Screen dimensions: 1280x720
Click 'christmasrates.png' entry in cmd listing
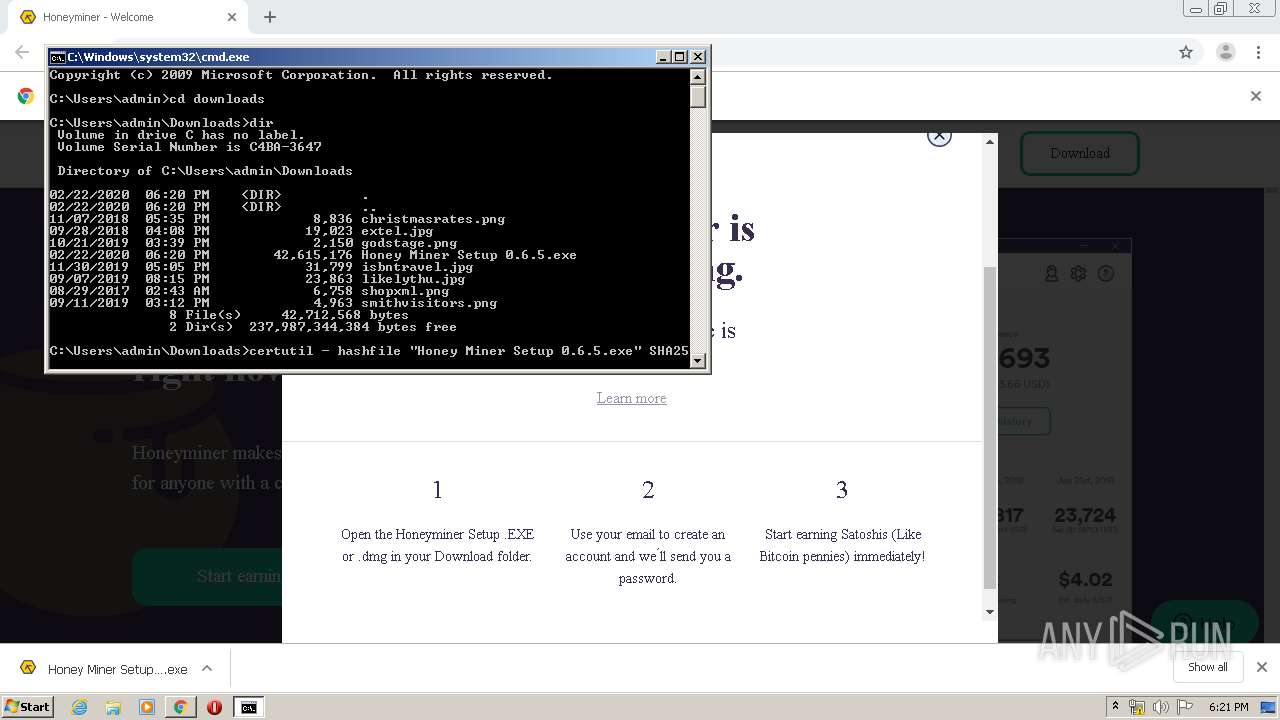pos(433,219)
